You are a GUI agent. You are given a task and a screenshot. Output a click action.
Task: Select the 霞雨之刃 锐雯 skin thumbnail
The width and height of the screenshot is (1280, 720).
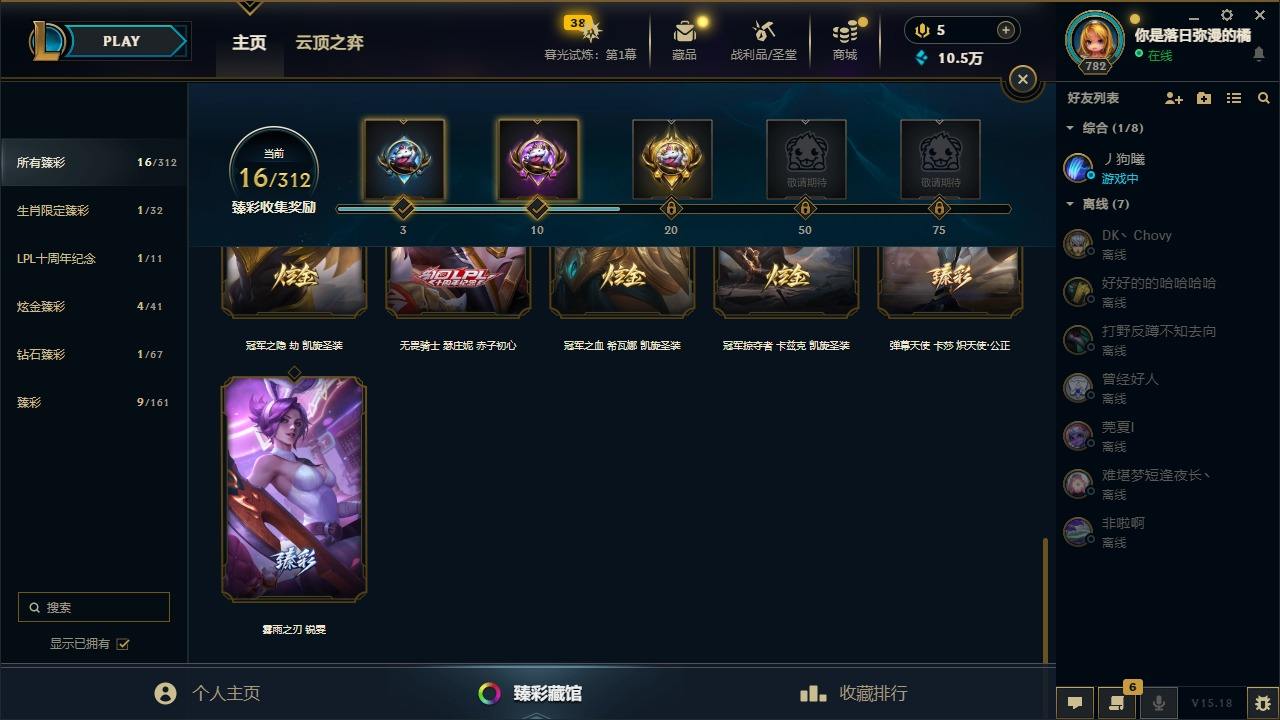[294, 489]
